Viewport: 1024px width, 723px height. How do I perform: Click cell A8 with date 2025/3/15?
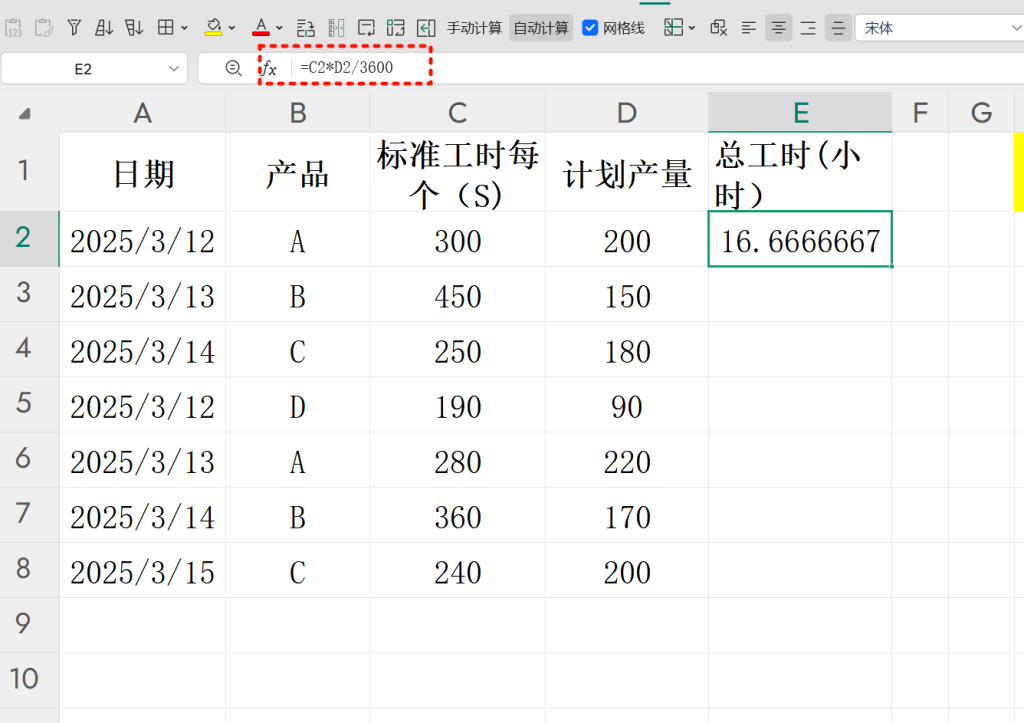(142, 570)
